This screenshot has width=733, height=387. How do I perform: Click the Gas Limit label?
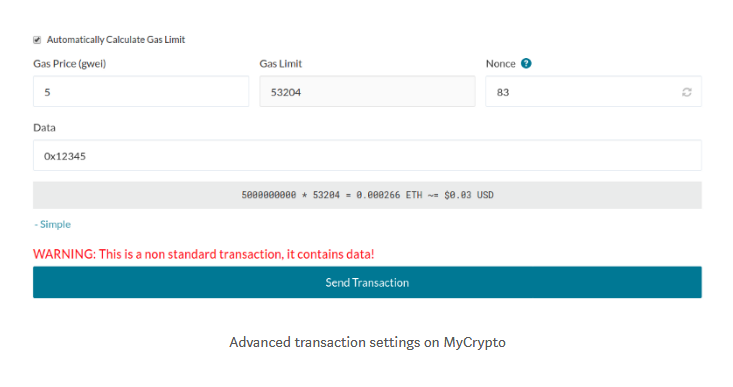(280, 64)
